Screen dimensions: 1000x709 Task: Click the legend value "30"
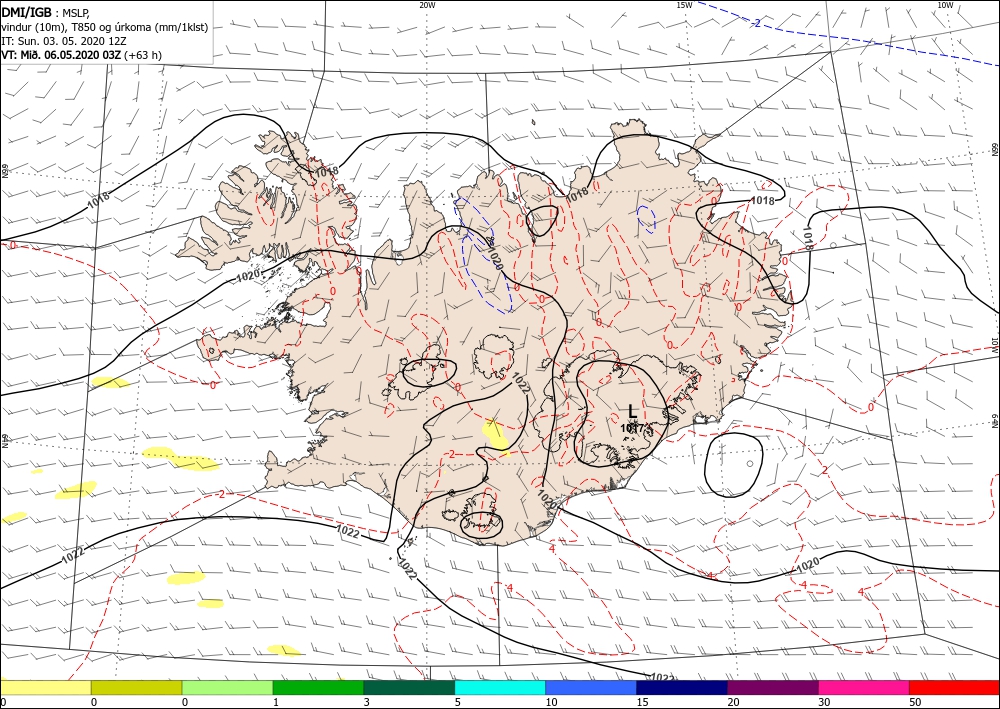pos(824,702)
